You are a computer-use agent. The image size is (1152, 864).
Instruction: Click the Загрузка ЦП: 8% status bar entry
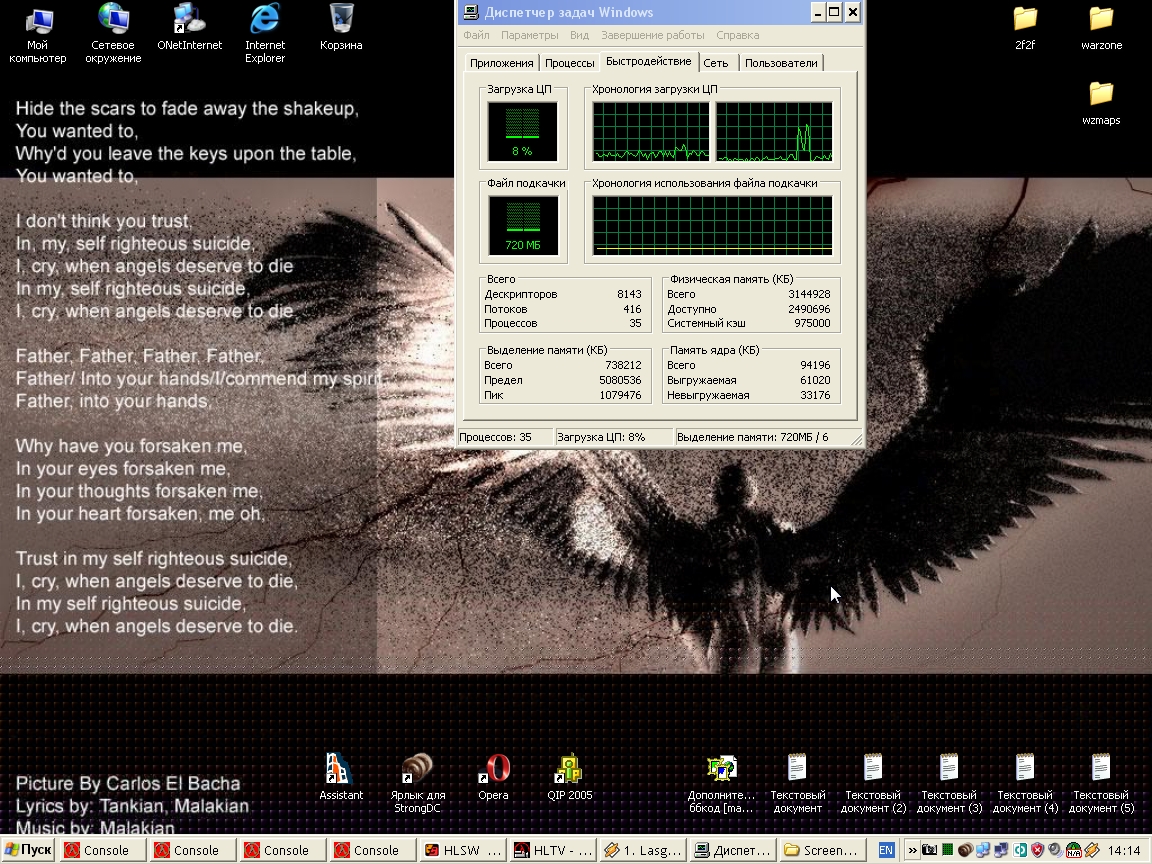coord(613,437)
